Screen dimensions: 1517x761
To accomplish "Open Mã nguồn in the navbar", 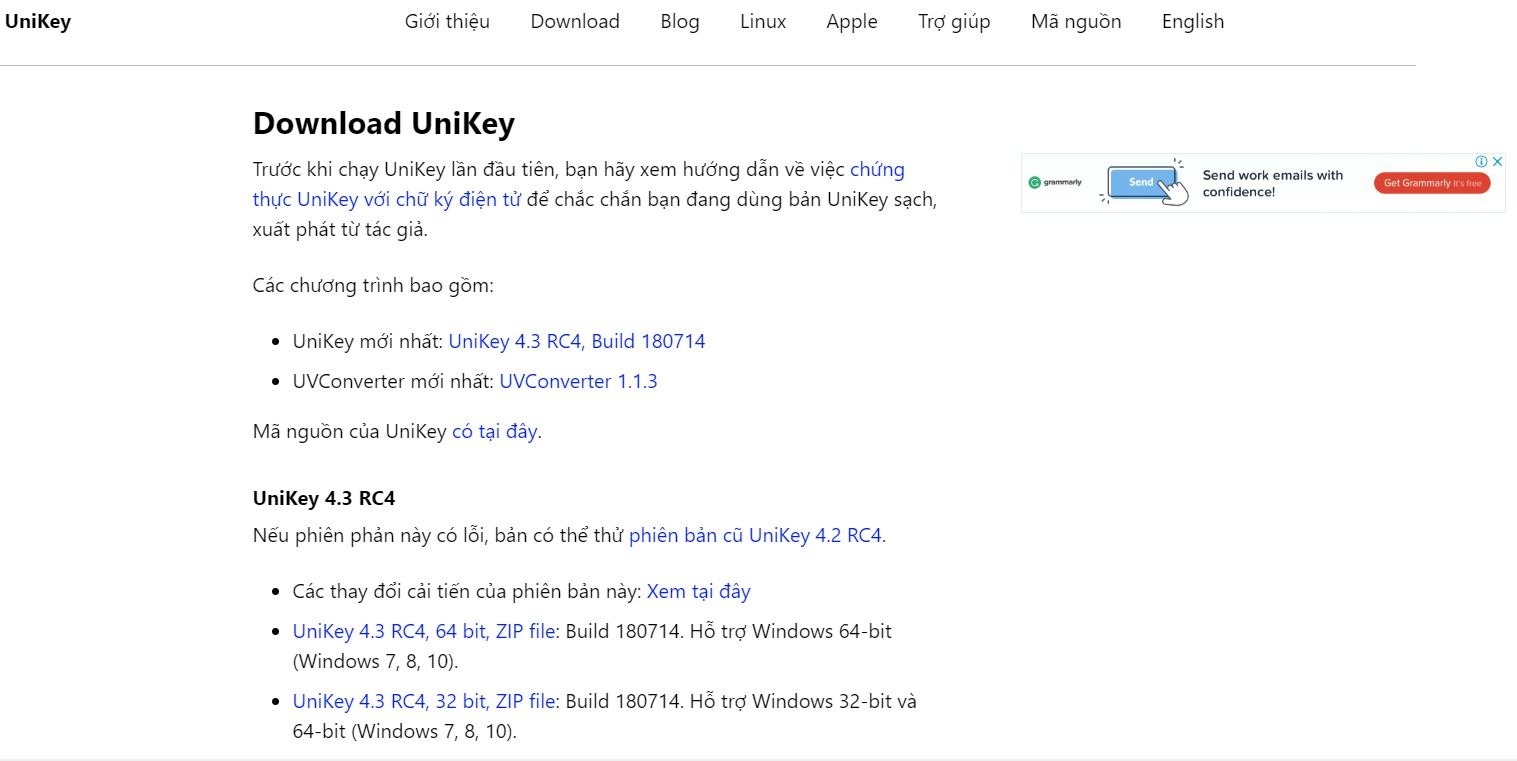I will coord(1075,21).
